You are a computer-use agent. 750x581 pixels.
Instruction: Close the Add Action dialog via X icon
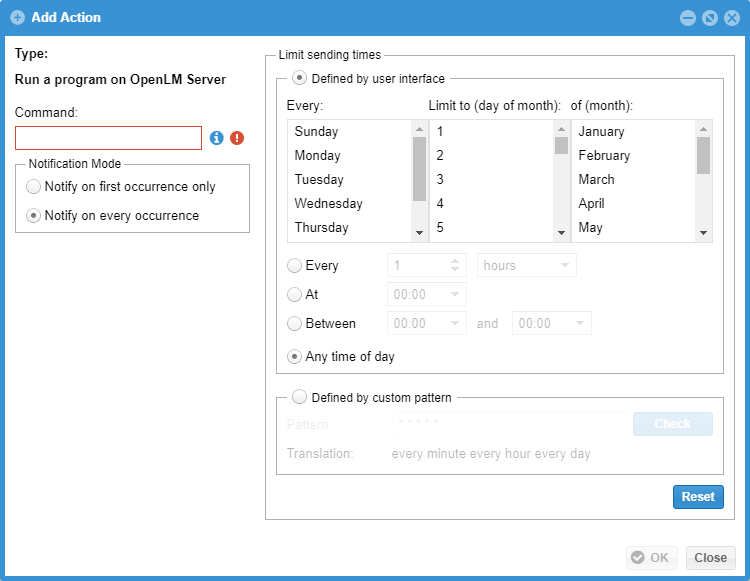(x=730, y=18)
